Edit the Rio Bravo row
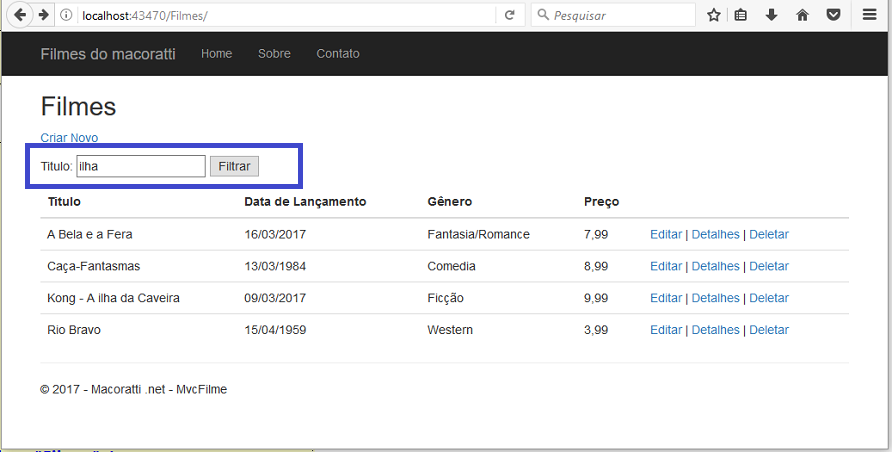 (666, 330)
